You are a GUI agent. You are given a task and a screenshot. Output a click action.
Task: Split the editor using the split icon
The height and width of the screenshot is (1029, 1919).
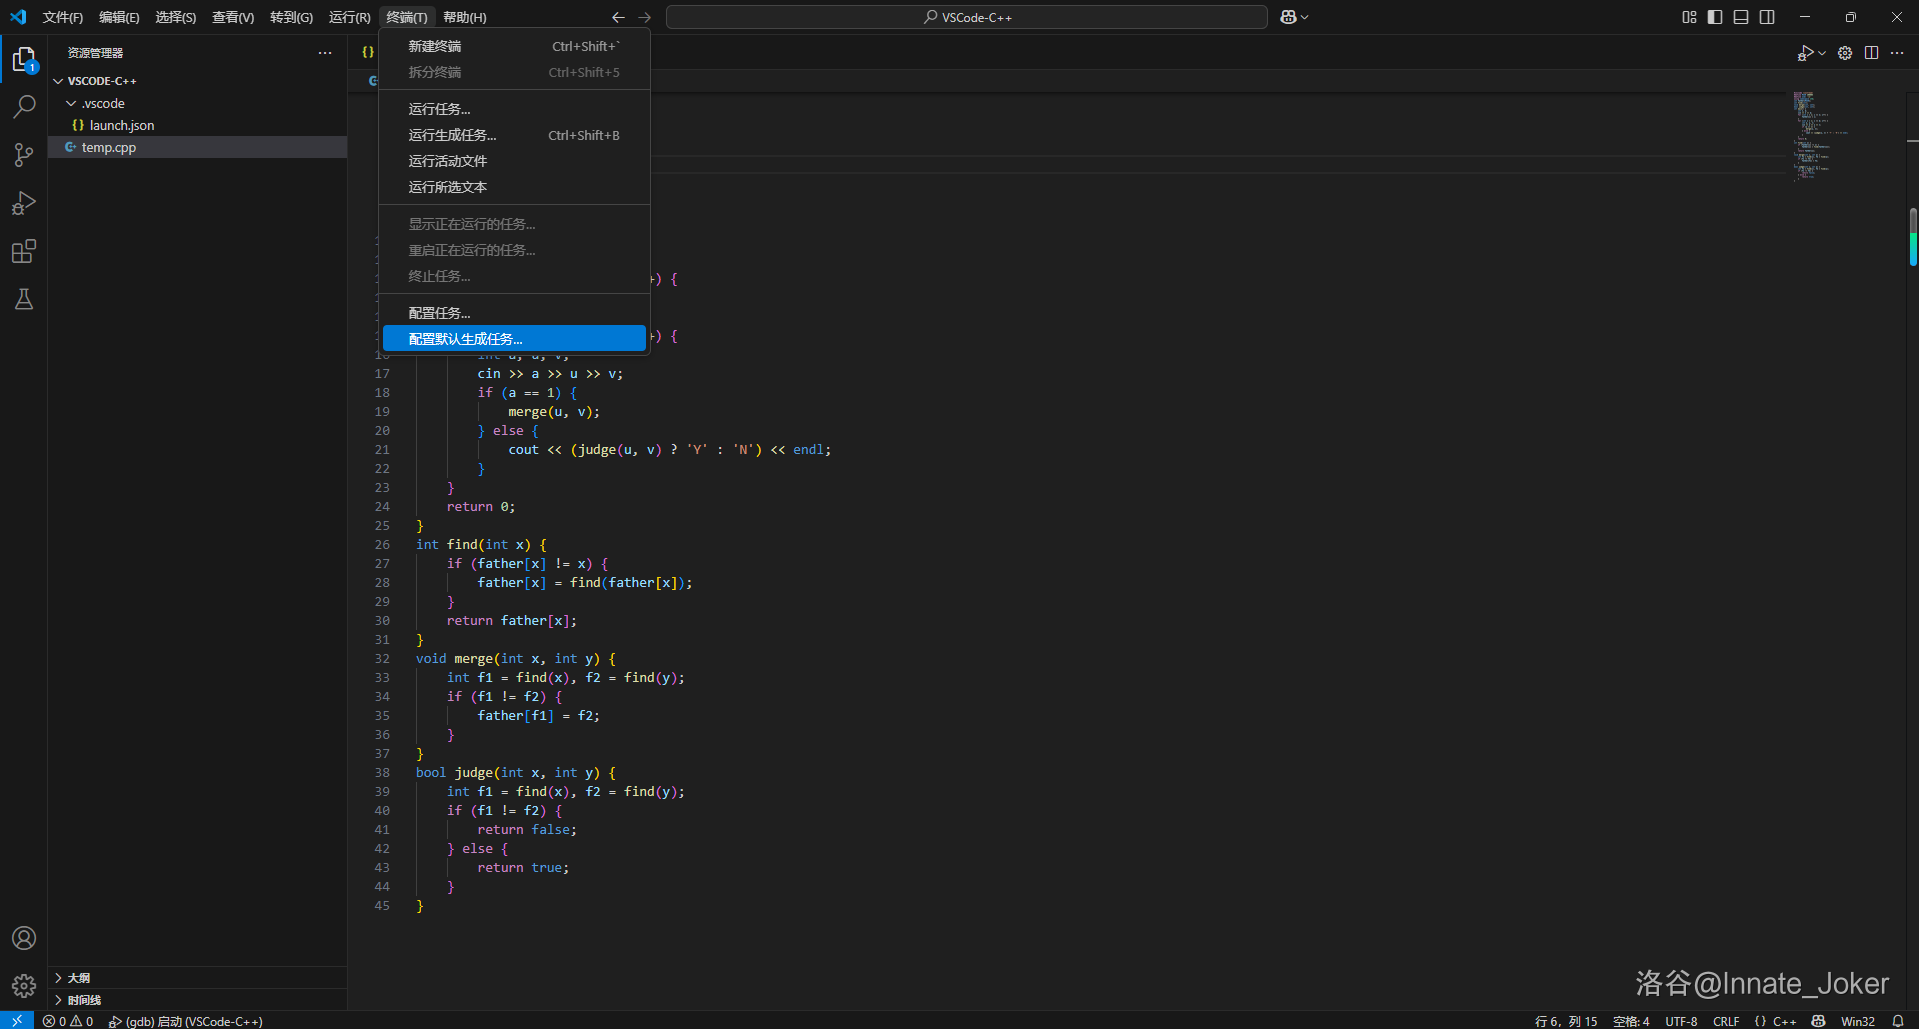pos(1871,53)
